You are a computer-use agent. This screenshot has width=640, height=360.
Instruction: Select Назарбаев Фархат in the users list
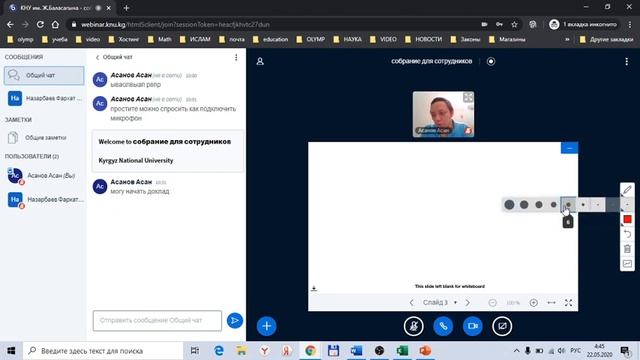pos(44,200)
